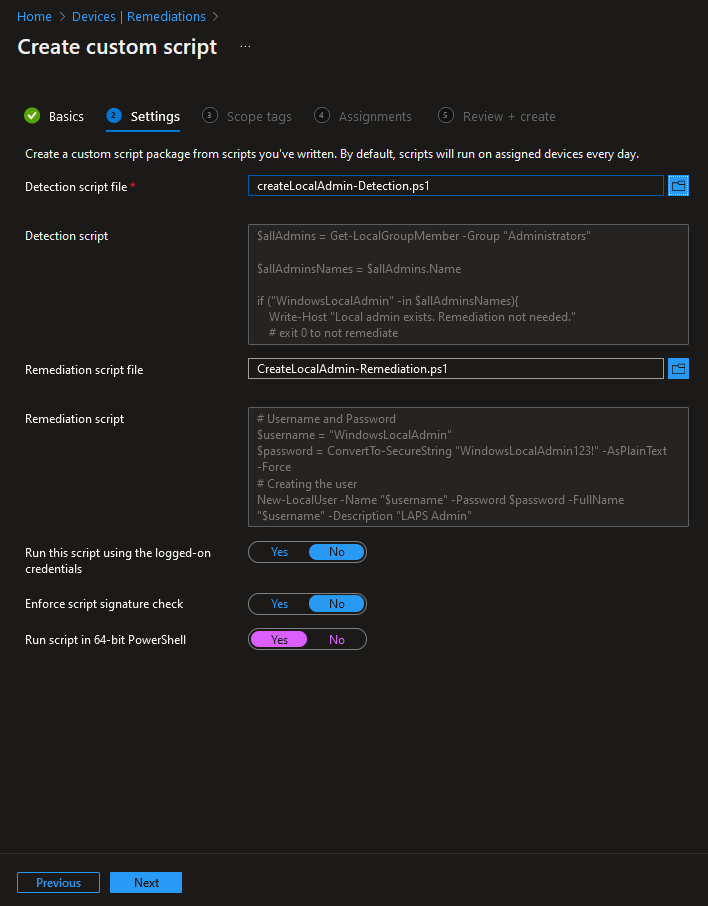Set Run script in 64-bit PowerShell to No
The height and width of the screenshot is (906, 708).
coord(336,640)
